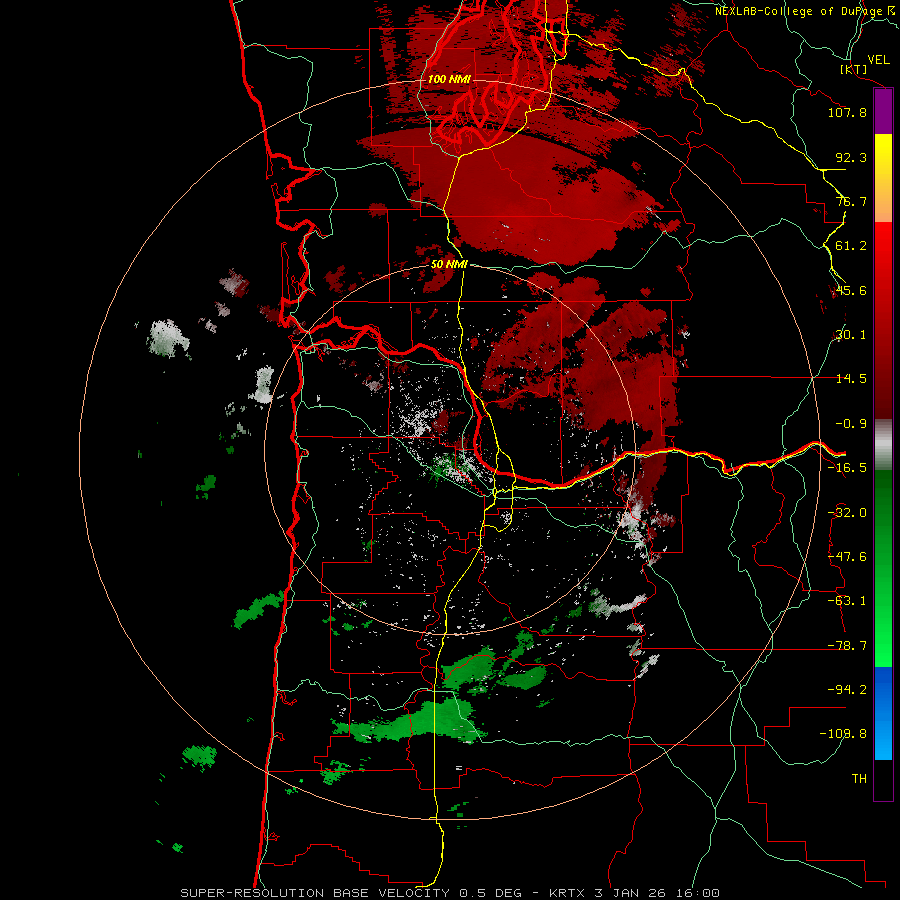Click the [KT] units label
The width and height of the screenshot is (900, 900).
[854, 69]
